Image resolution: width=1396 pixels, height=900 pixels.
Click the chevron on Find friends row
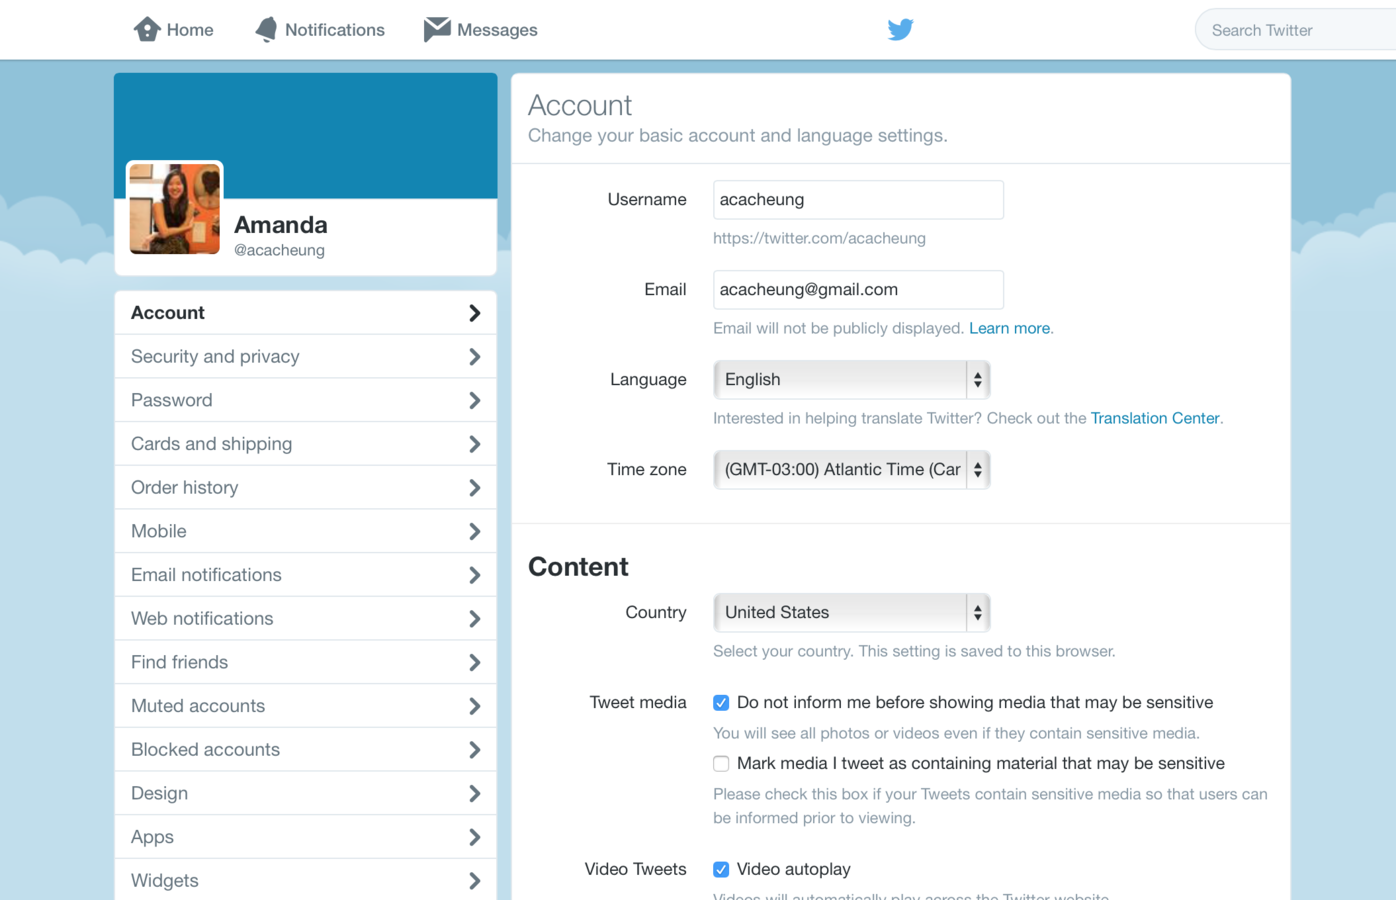coord(474,663)
